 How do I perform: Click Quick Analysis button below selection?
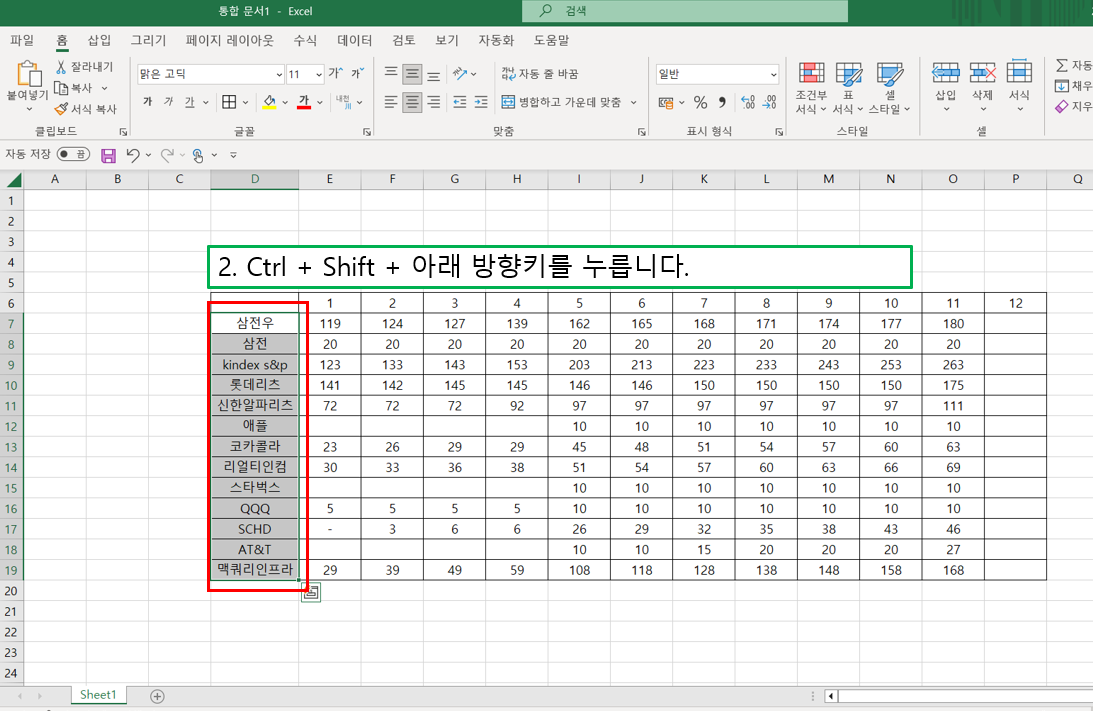(x=311, y=592)
